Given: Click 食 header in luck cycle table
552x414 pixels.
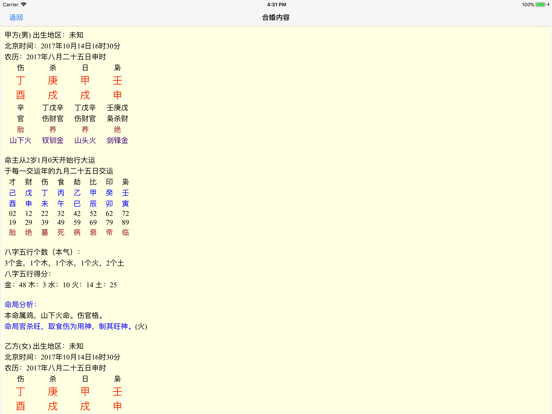Looking at the screenshot, I should click(x=61, y=182).
